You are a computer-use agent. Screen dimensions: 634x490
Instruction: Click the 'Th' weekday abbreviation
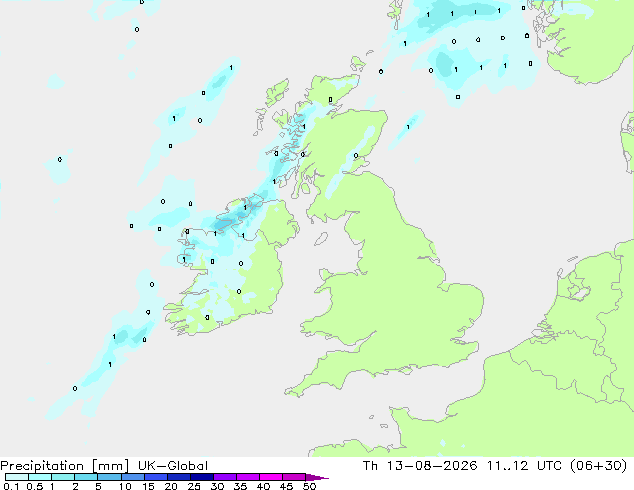point(370,466)
